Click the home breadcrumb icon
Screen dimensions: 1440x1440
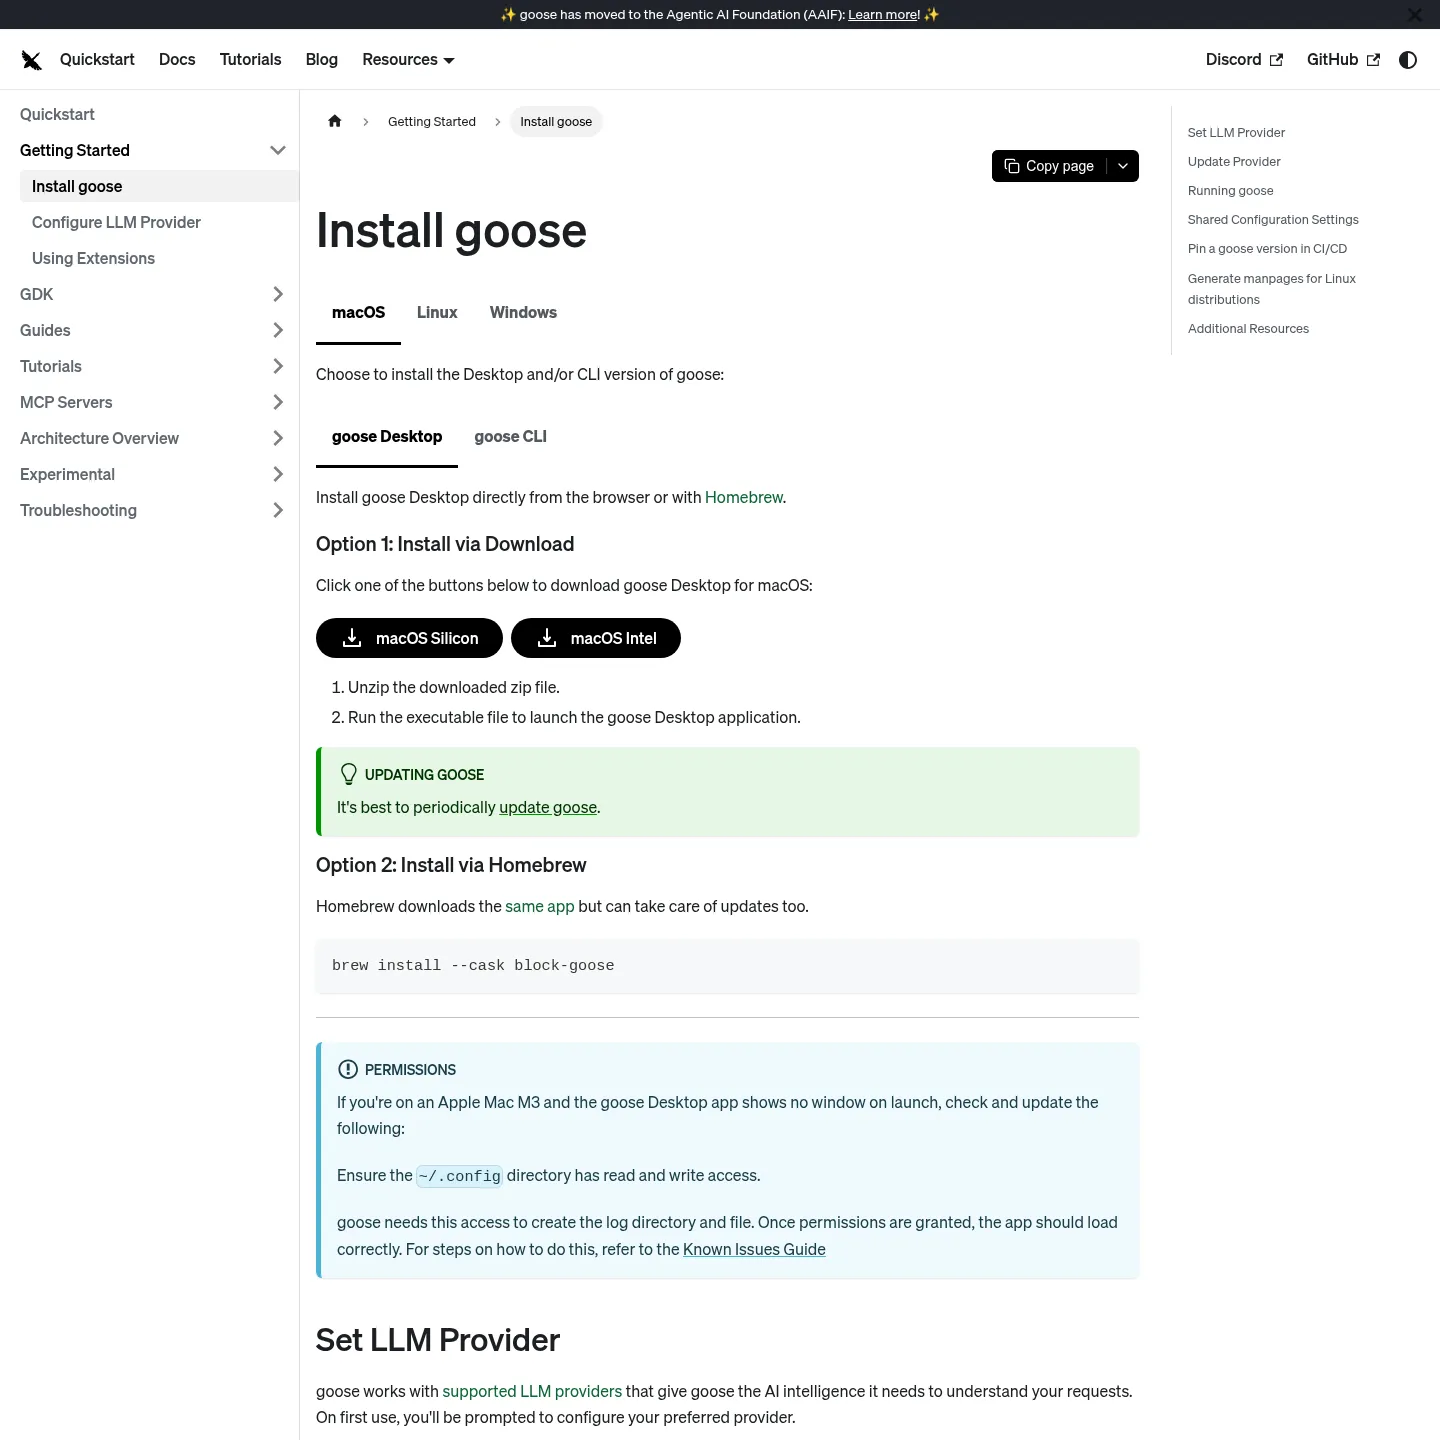[x=335, y=121]
